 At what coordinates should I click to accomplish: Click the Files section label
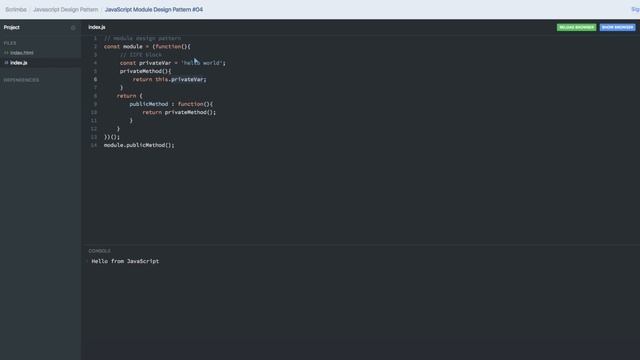click(x=10, y=43)
